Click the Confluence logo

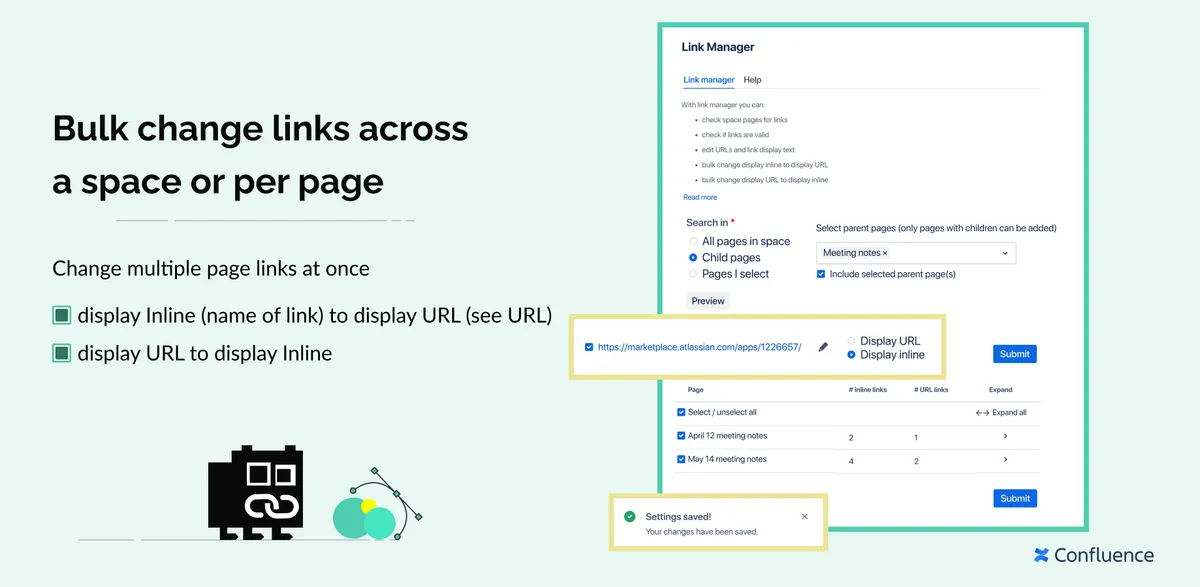[1094, 555]
